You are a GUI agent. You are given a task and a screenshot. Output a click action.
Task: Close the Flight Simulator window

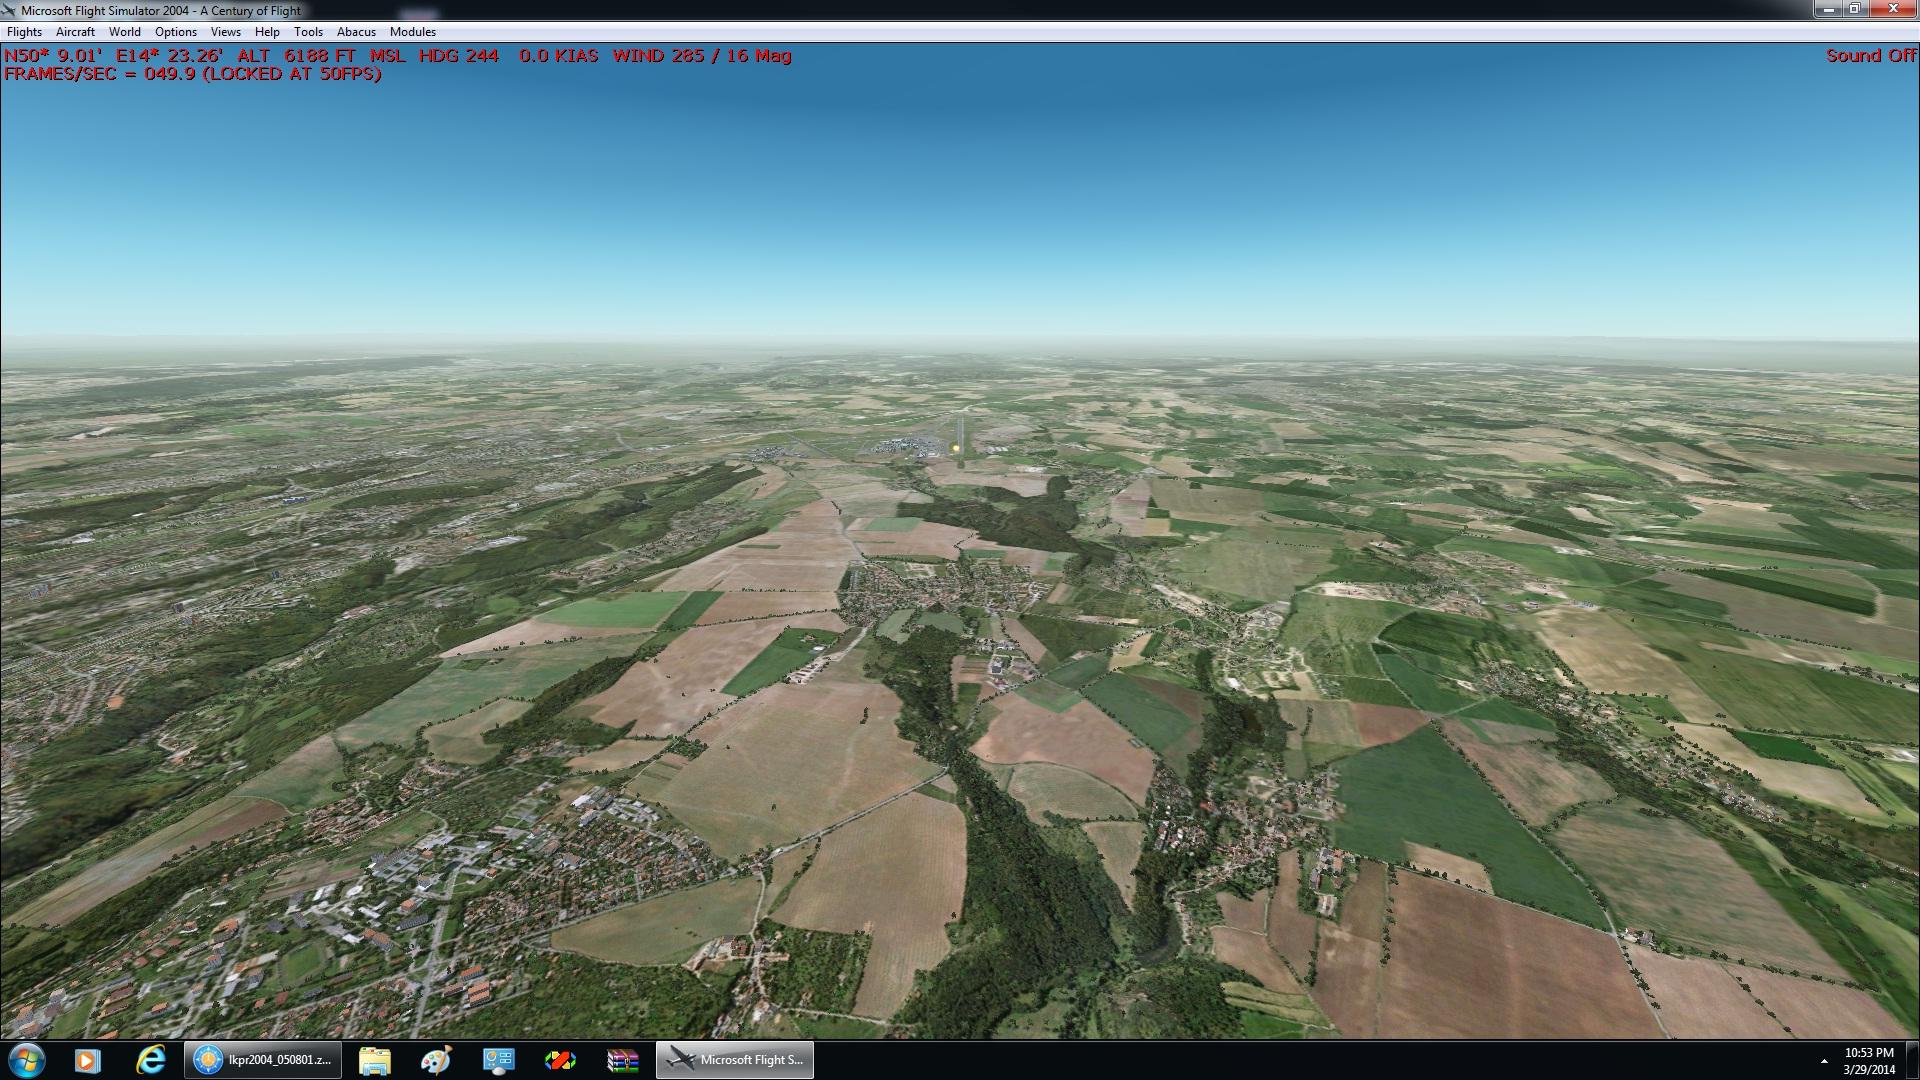1893,9
